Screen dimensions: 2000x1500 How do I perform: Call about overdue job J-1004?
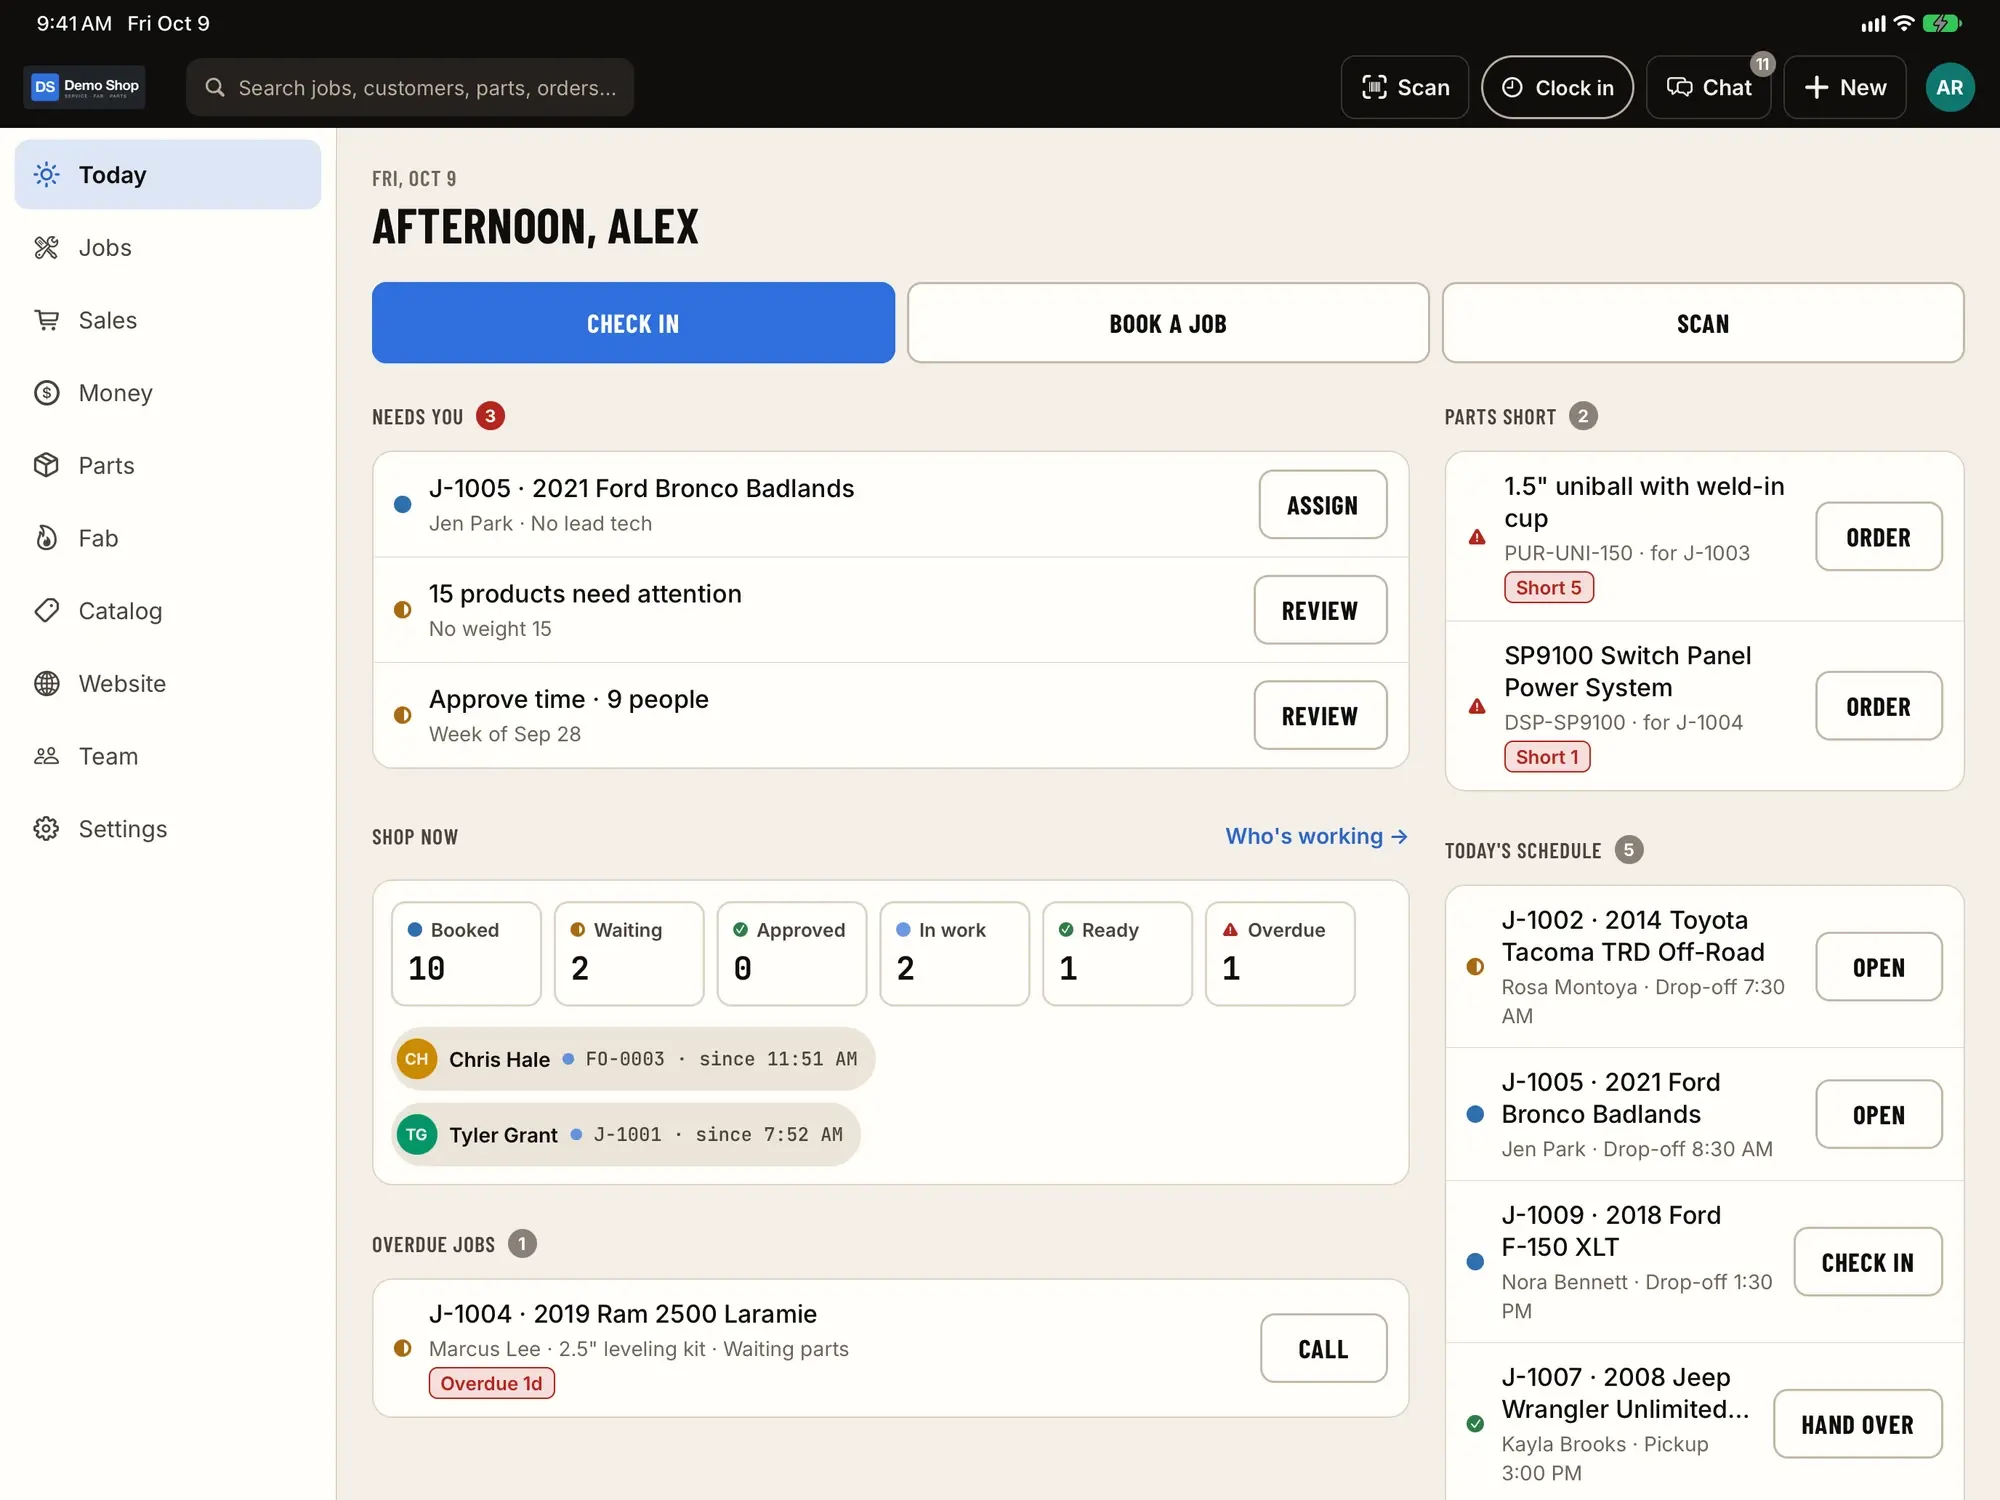tap(1323, 1349)
